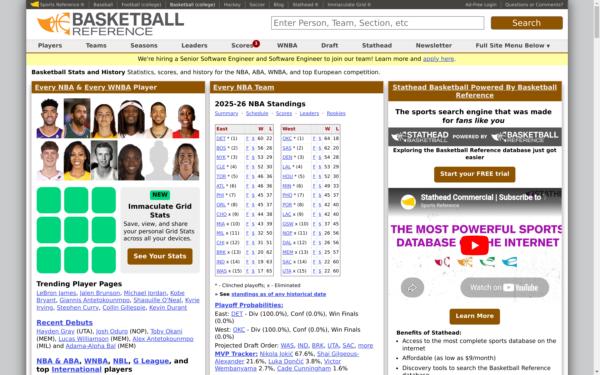Open LAL in the West standings
The image size is (600, 375).
[287, 167]
